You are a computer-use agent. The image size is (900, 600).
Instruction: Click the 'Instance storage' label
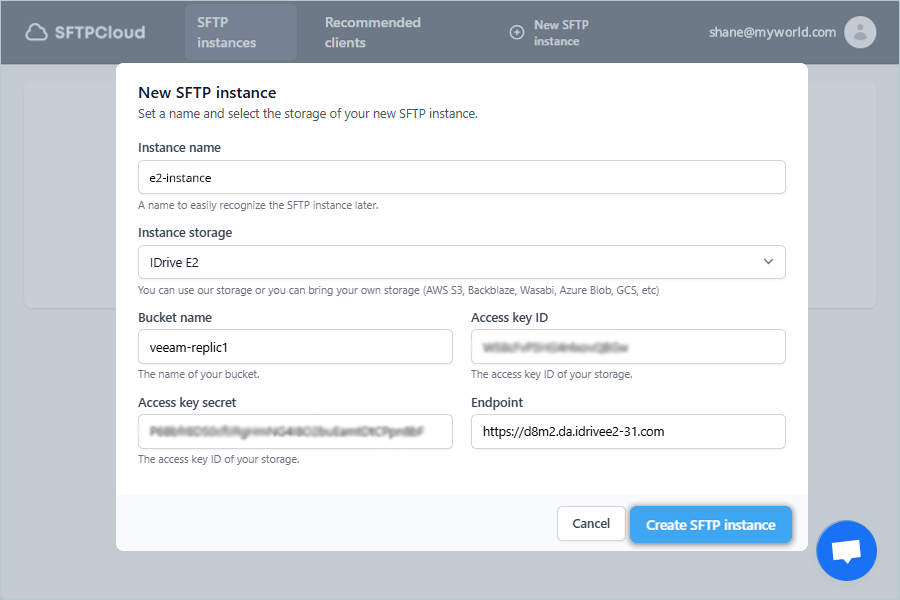(x=185, y=233)
